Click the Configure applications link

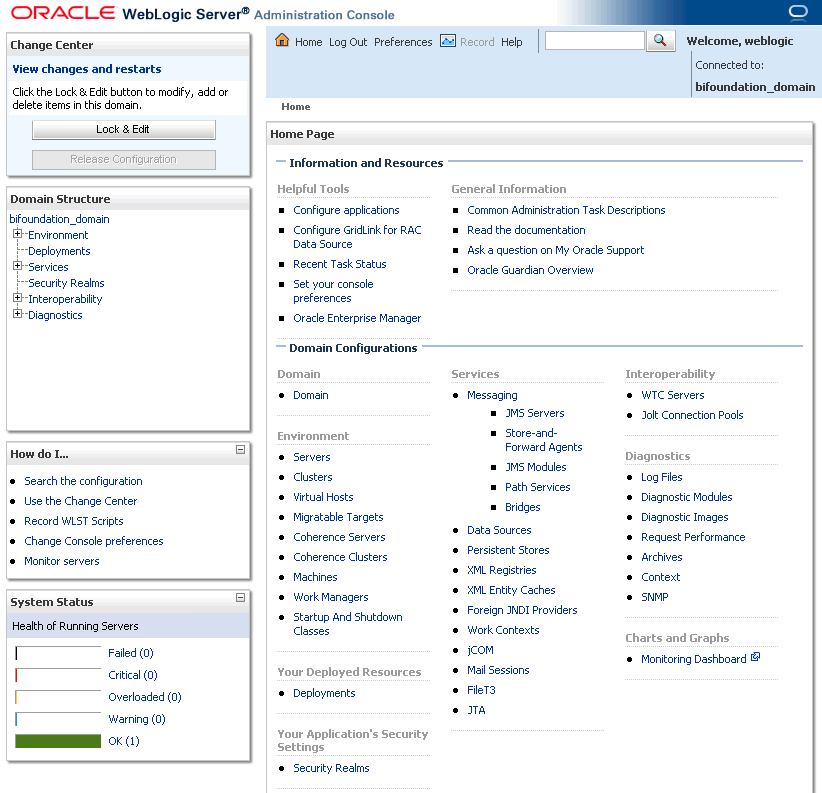347,210
